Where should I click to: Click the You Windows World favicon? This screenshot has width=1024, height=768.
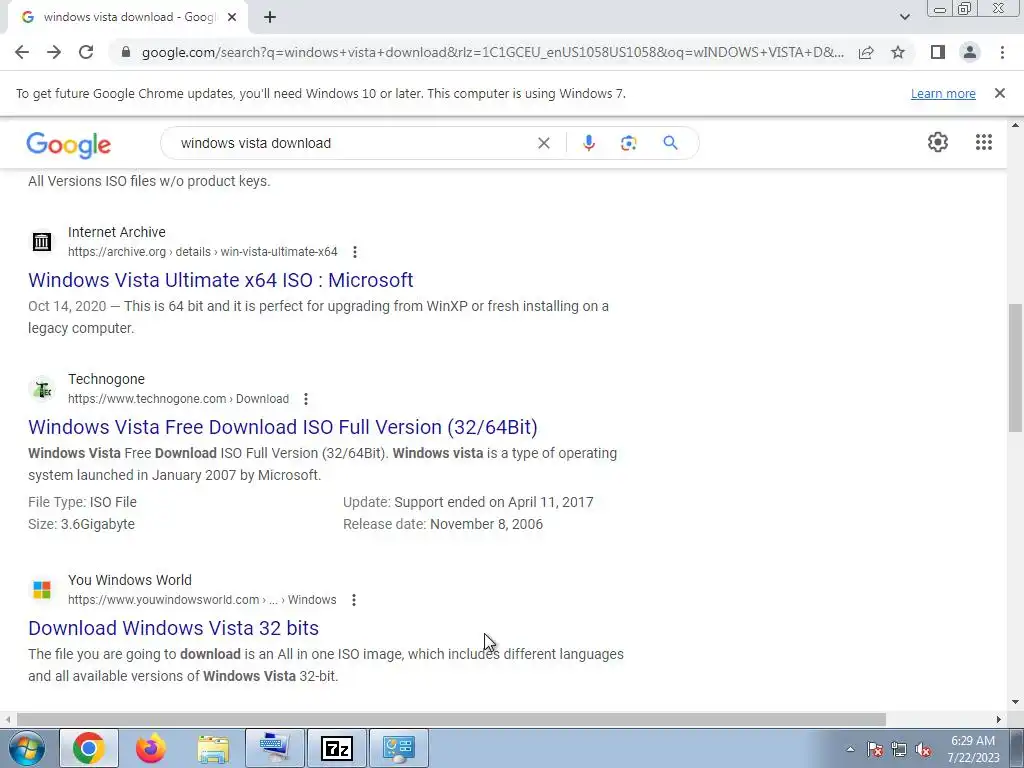[x=42, y=590]
